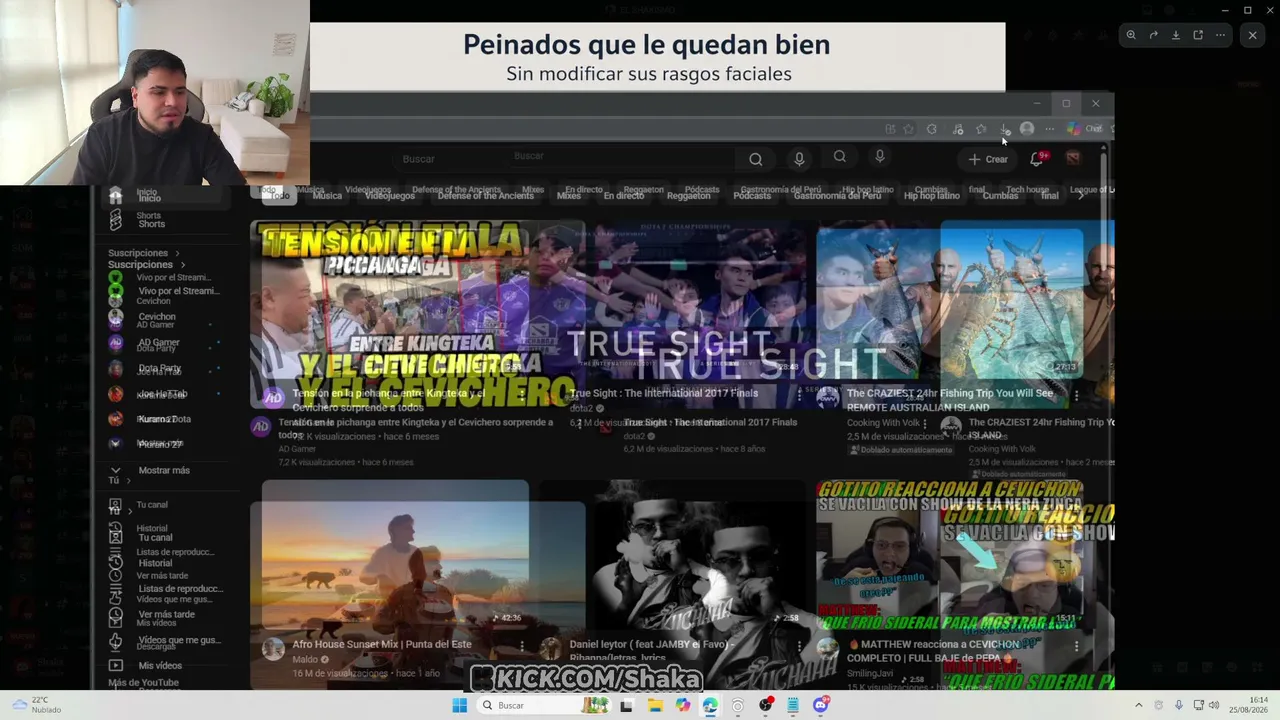The height and width of the screenshot is (720, 1280).
Task: Switch to Microsoft Edge in the taskbar
Action: (710, 705)
